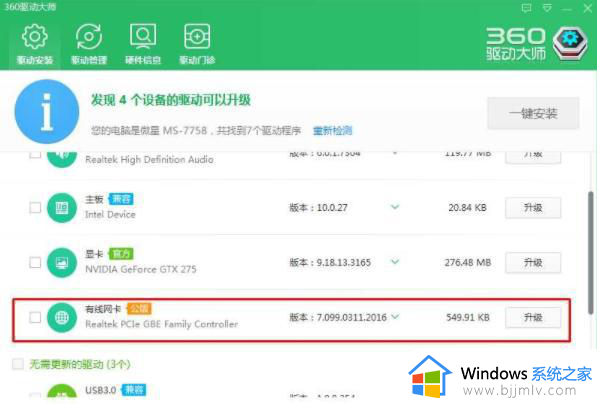This screenshot has height=404, width=597.
Task: Tick the NVIDIA GeForce GTX 275 checkbox
Action: [35, 262]
